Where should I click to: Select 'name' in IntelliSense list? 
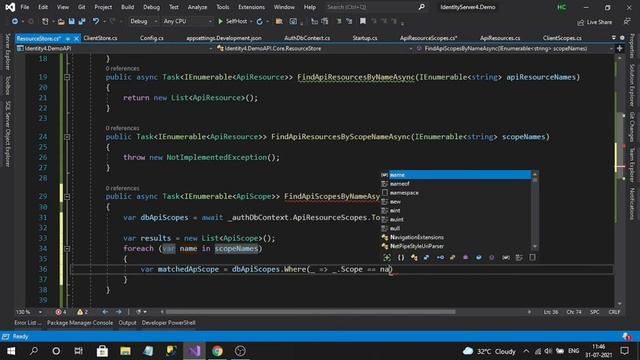tap(456, 175)
